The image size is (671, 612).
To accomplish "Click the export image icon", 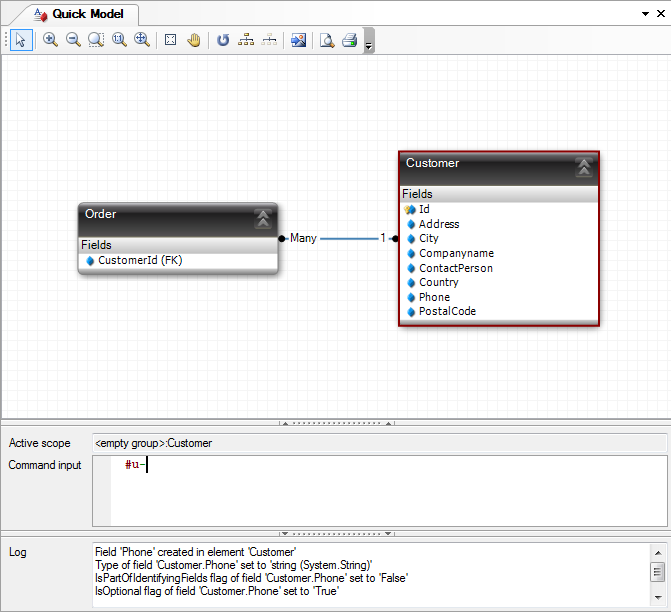I will (x=298, y=40).
